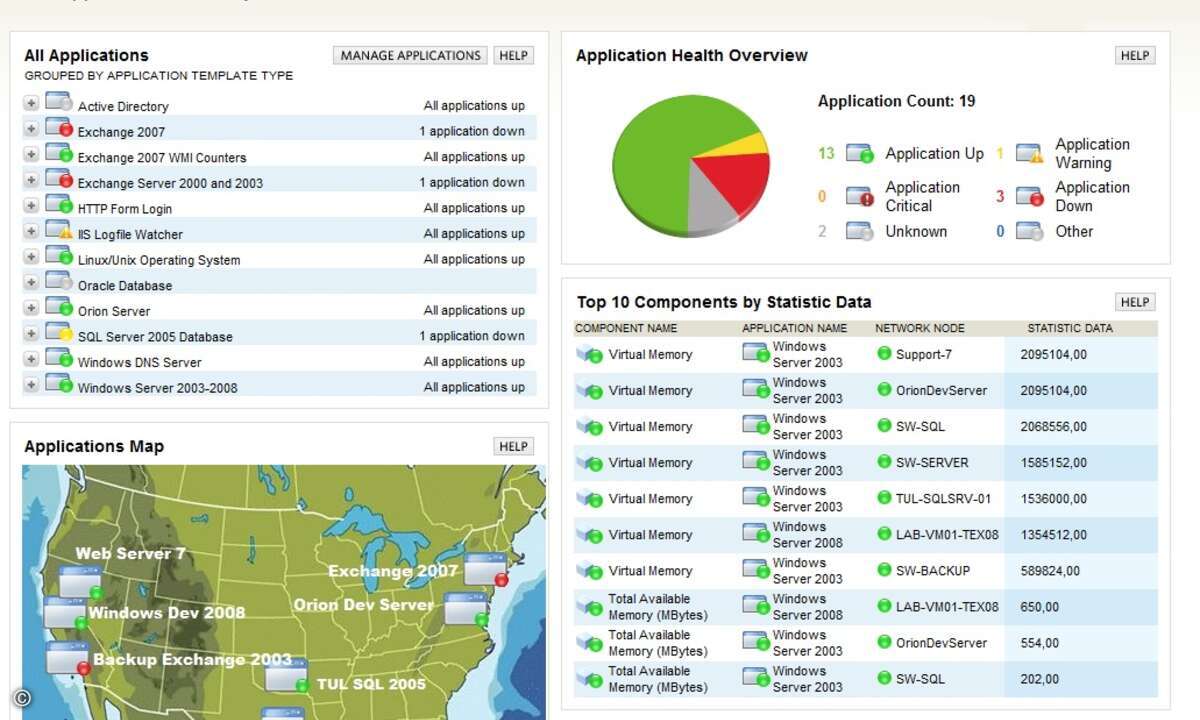Screen dimensions: 1200x720
Task: Sort by the Statistic Data column header
Action: pos(1070,328)
